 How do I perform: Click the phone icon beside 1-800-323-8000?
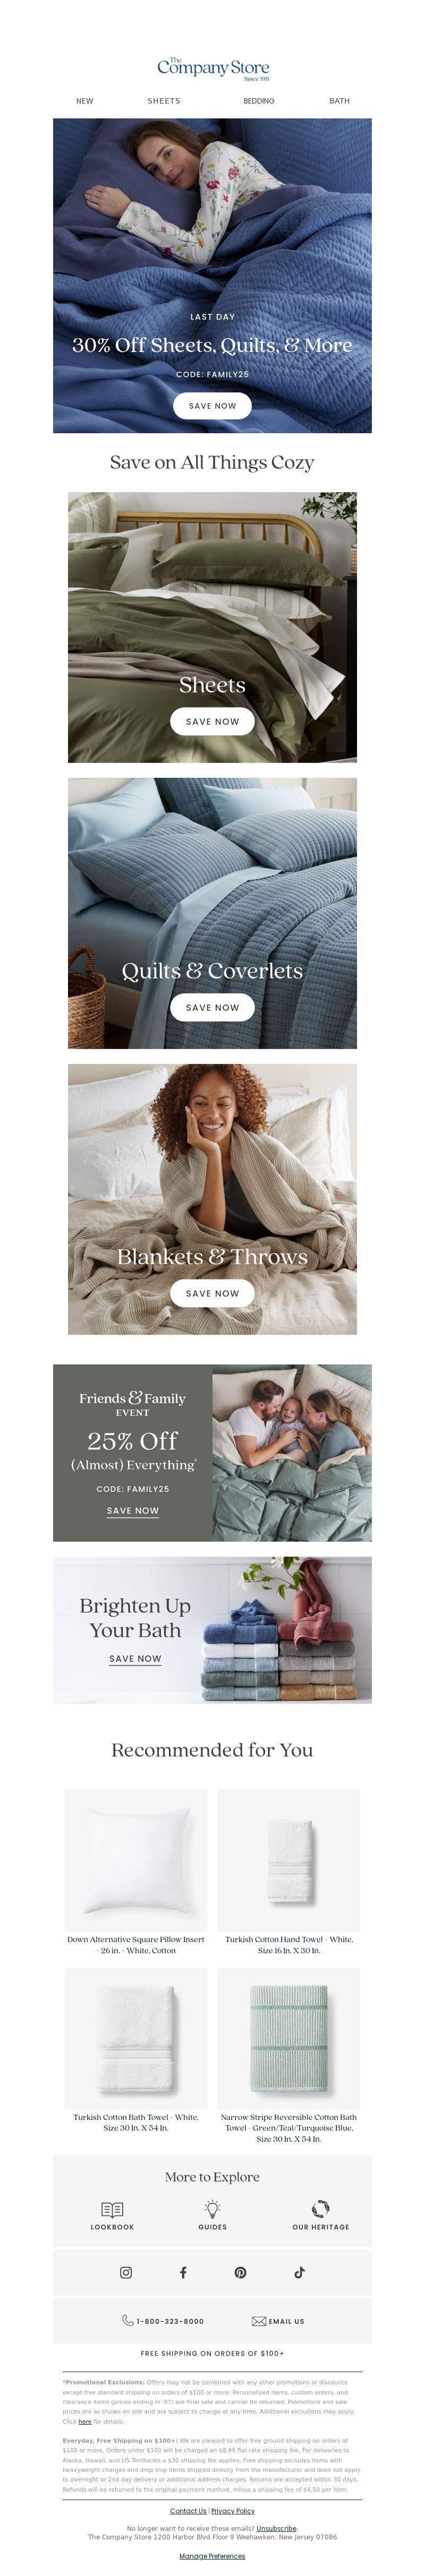(x=128, y=2320)
